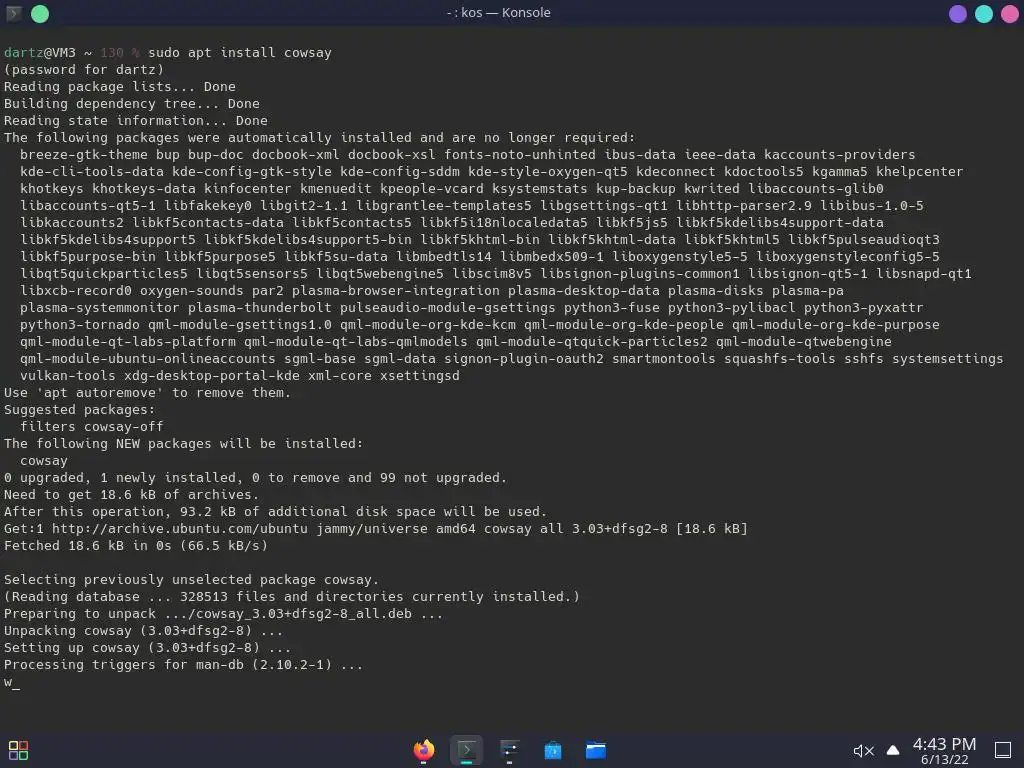The height and width of the screenshot is (768, 1024).
Task: Click the 'Preparing to unpack' line
Action: [223, 613]
